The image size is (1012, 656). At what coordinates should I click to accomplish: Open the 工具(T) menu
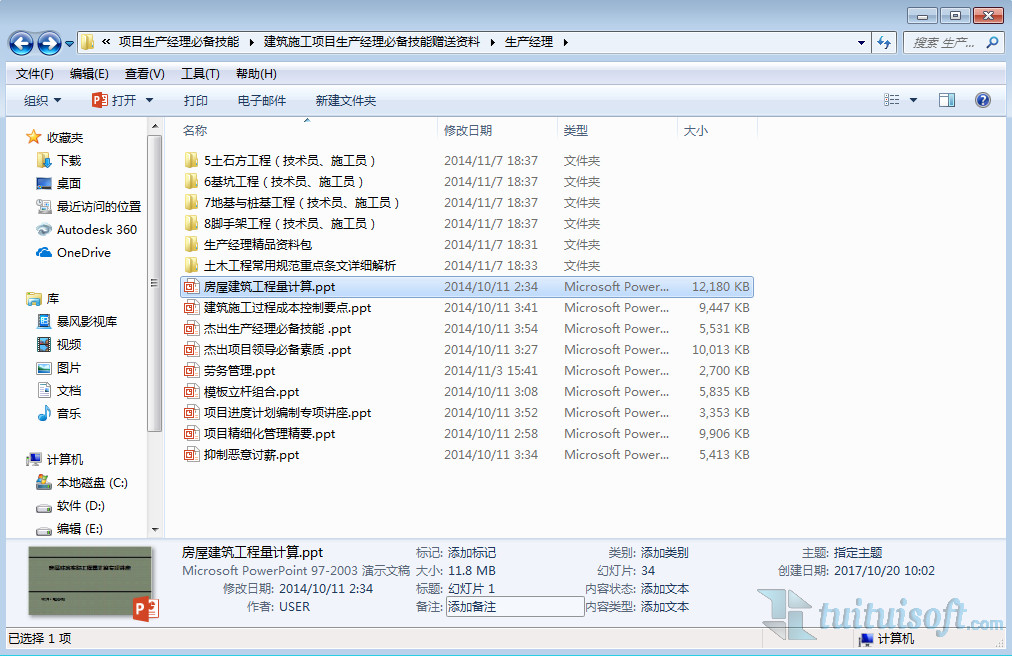point(200,74)
